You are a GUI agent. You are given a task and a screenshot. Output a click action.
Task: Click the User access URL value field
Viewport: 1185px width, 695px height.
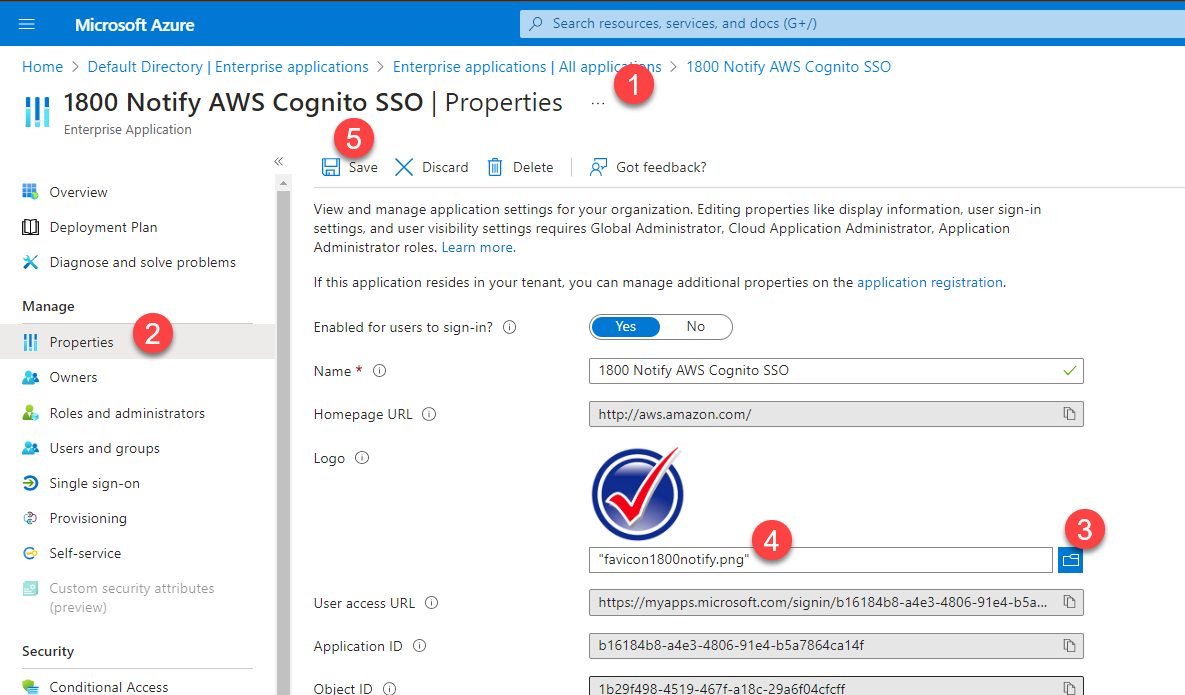coord(836,603)
